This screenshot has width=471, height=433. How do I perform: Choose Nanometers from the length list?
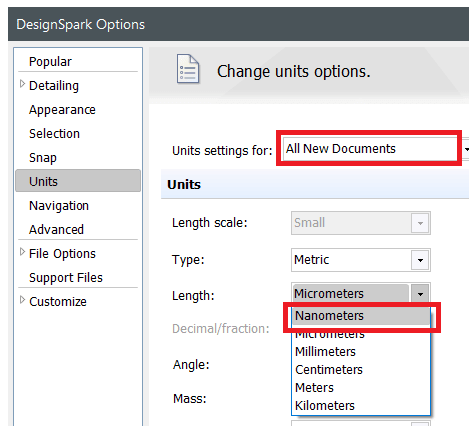pos(361,316)
